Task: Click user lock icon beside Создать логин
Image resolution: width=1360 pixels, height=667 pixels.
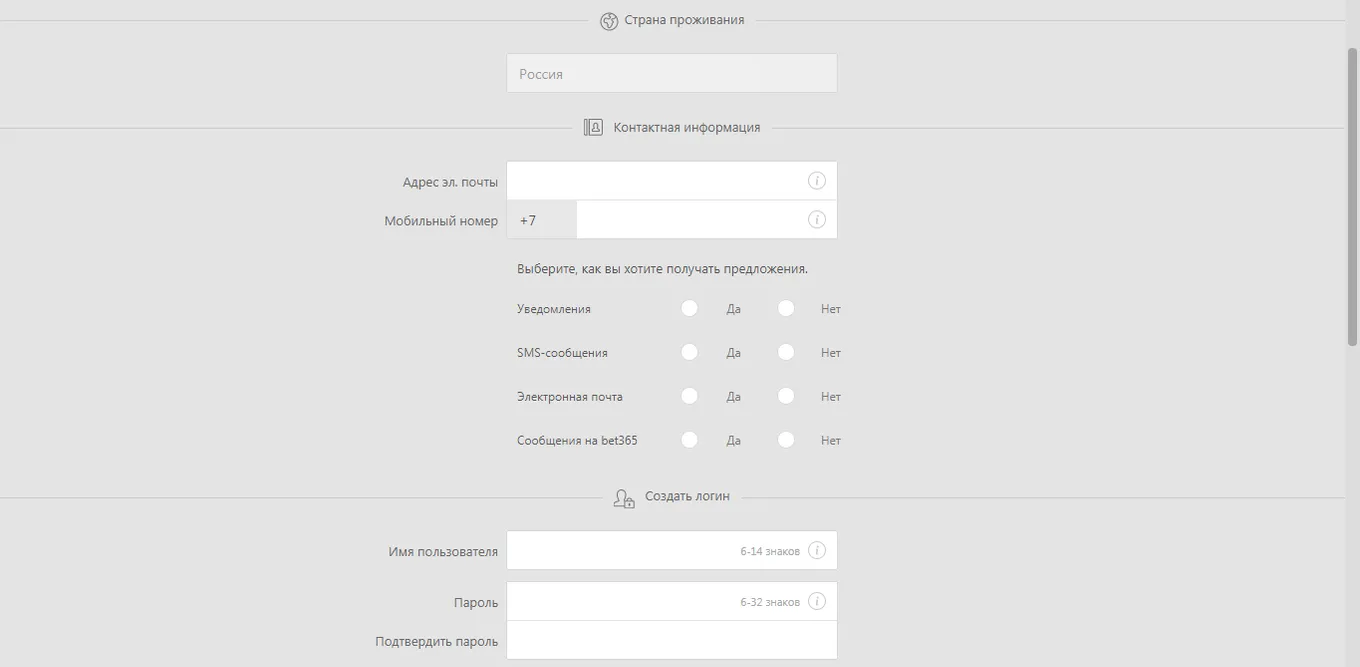Action: (x=624, y=498)
